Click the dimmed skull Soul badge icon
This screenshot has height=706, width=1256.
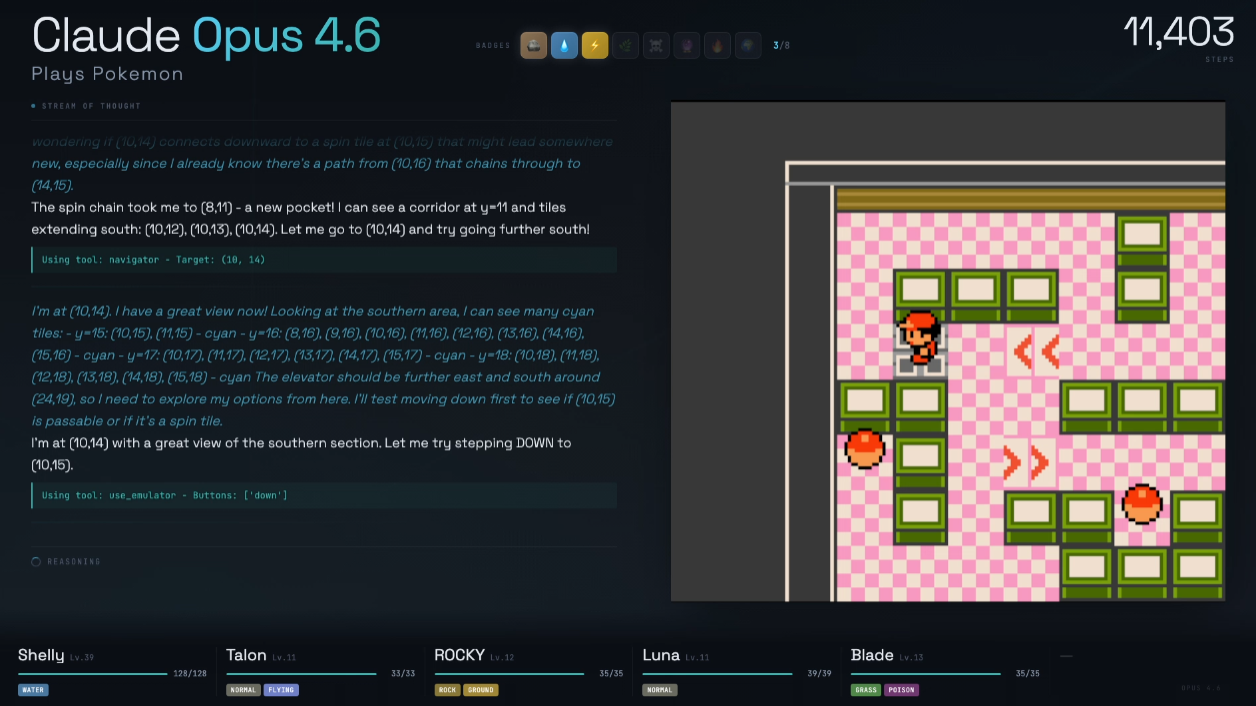pyautogui.click(x=656, y=45)
